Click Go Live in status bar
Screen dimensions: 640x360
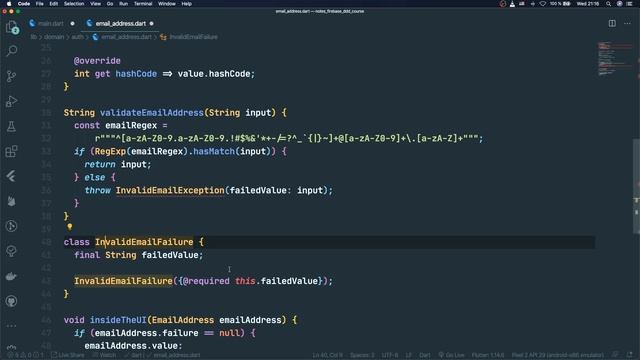[451, 355]
